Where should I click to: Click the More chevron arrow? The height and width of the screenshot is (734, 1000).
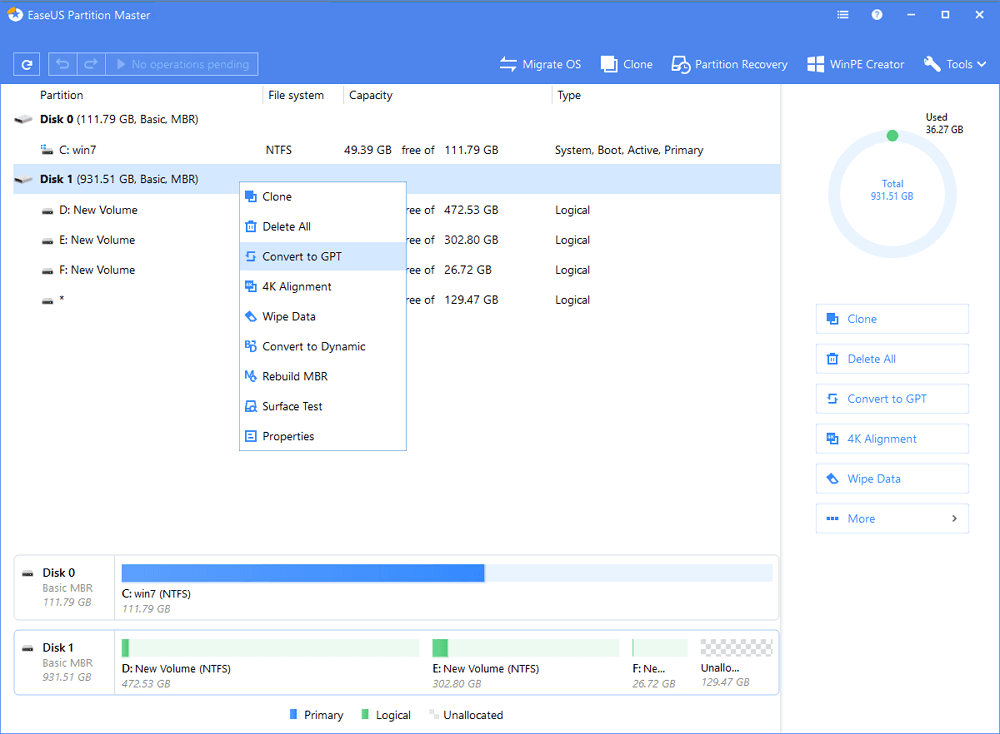pyautogui.click(x=954, y=518)
